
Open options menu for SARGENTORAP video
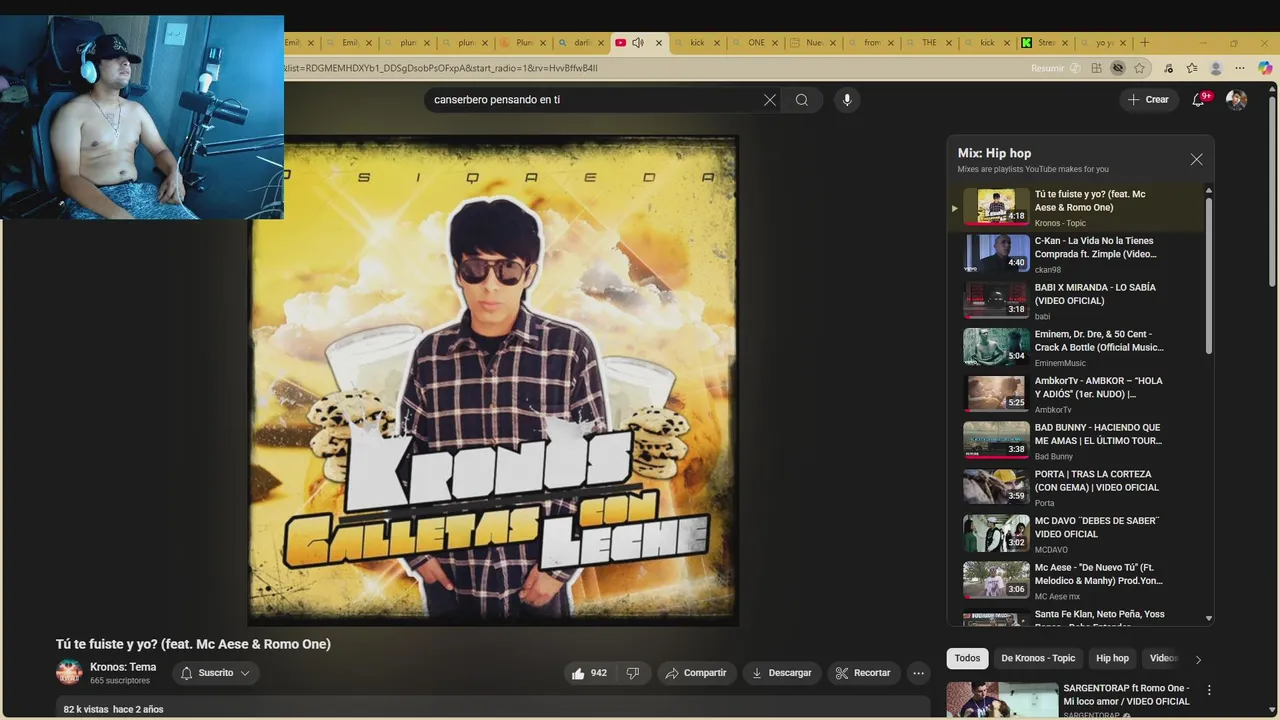pos(1209,690)
